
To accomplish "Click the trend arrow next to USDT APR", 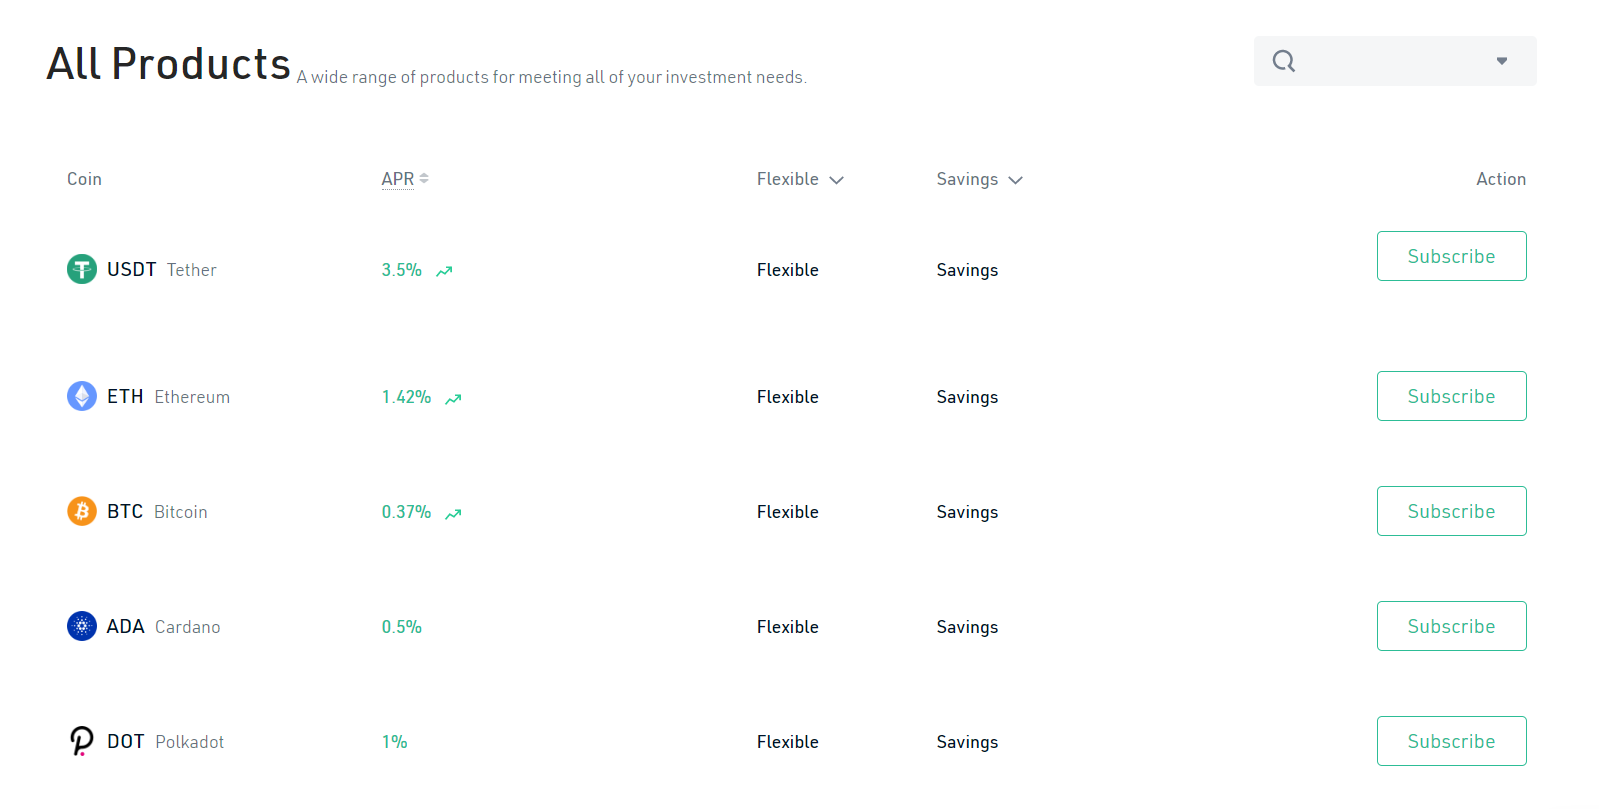I will (444, 271).
